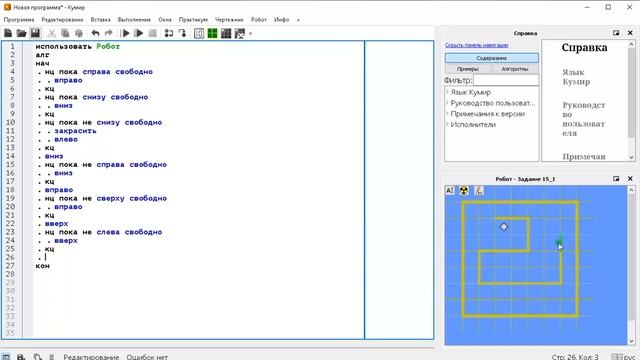Screen dimensions: 640x360
Task: Cut selected text with scissors icon
Action: tap(51, 33)
